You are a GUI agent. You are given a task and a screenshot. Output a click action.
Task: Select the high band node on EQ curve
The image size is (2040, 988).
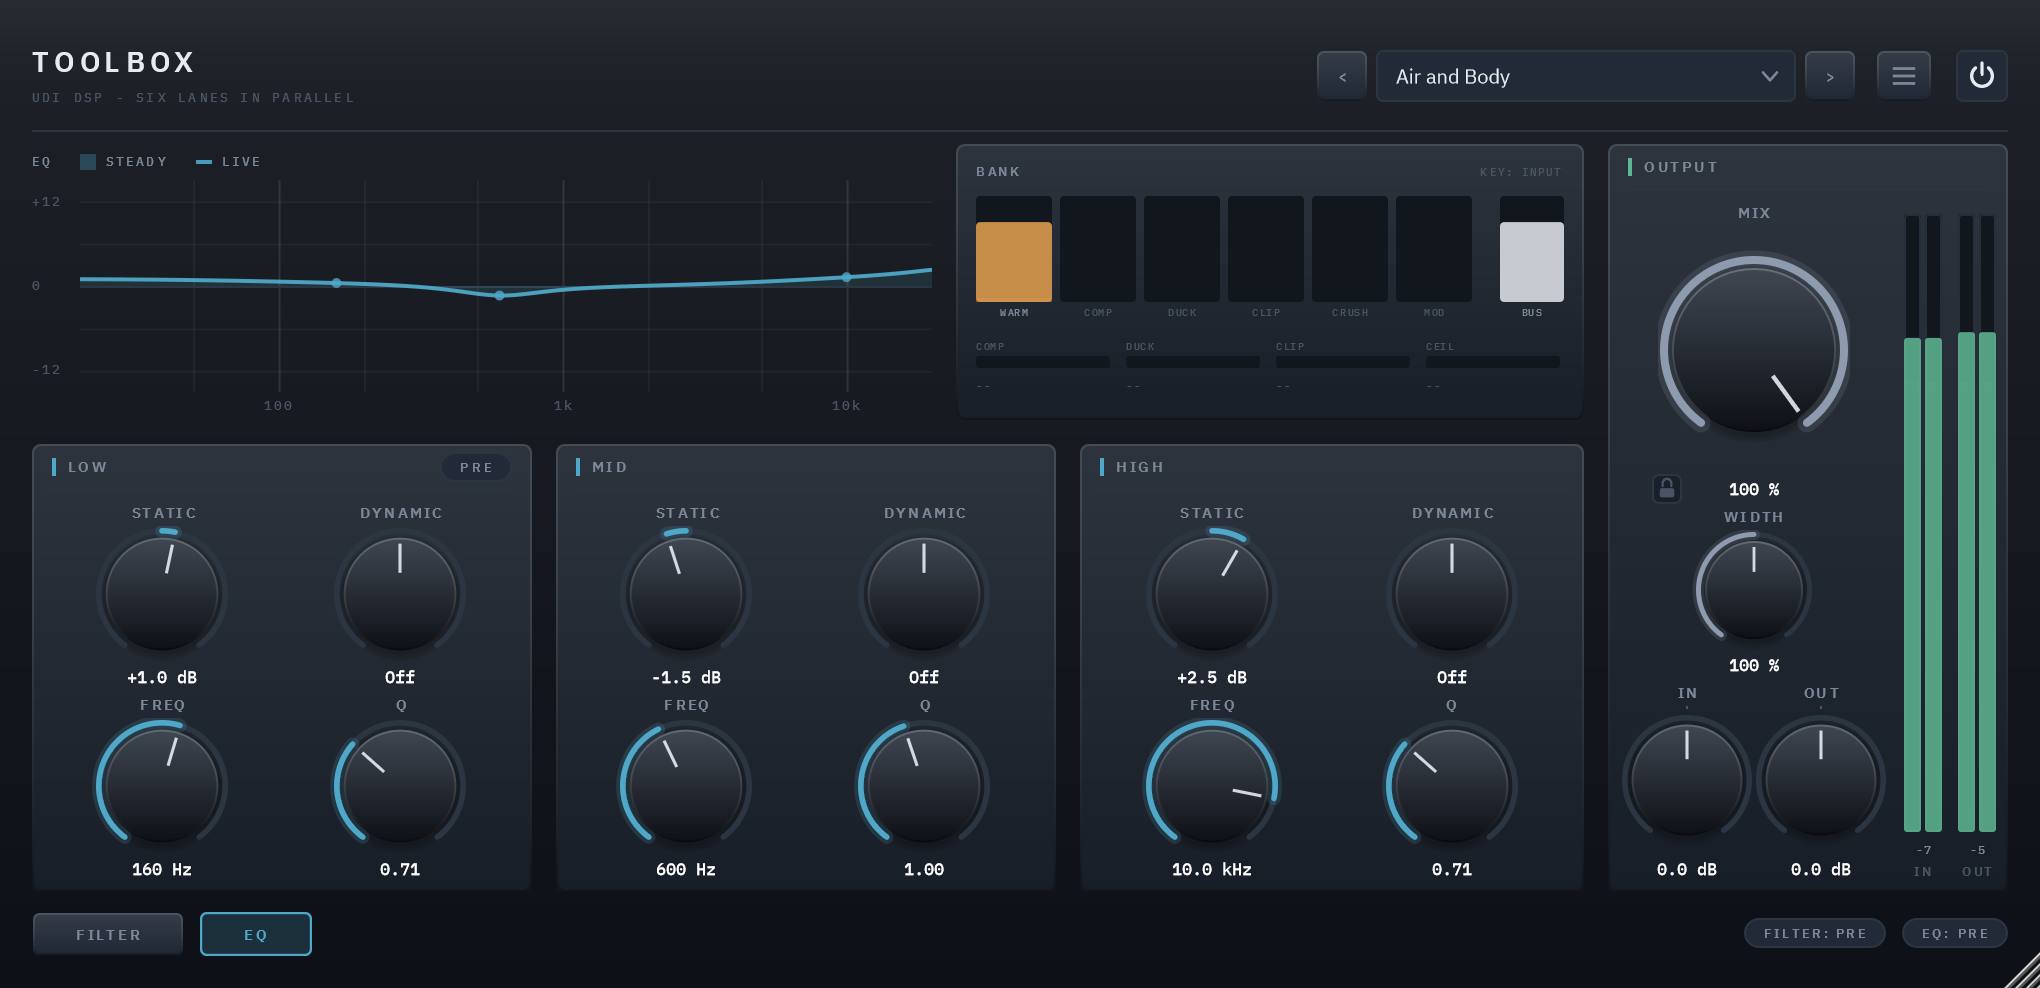[847, 277]
